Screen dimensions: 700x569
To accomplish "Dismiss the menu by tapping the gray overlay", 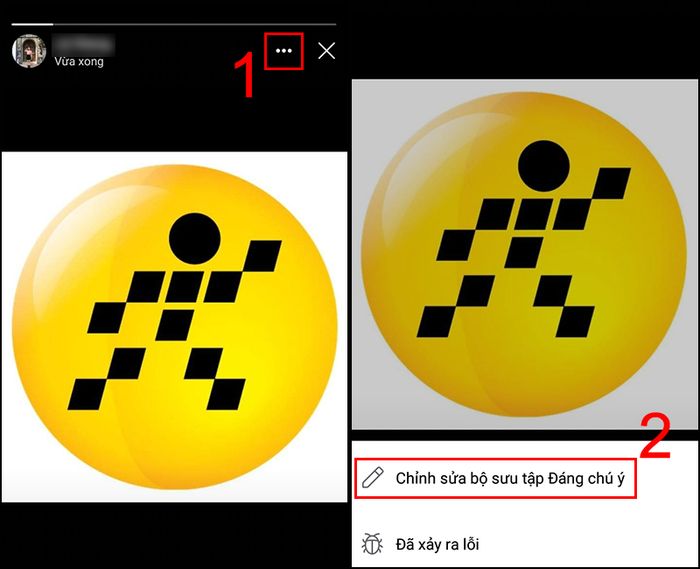I will click(525, 254).
